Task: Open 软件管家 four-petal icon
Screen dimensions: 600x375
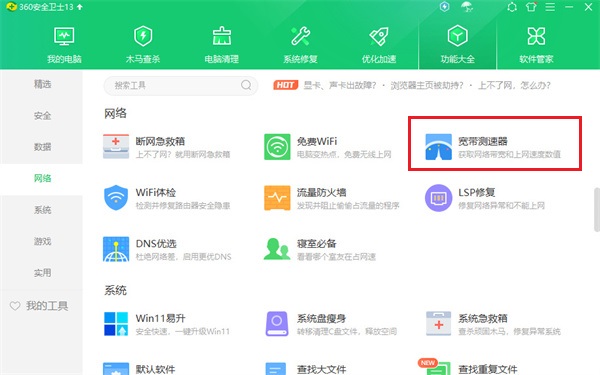Action: click(x=536, y=36)
